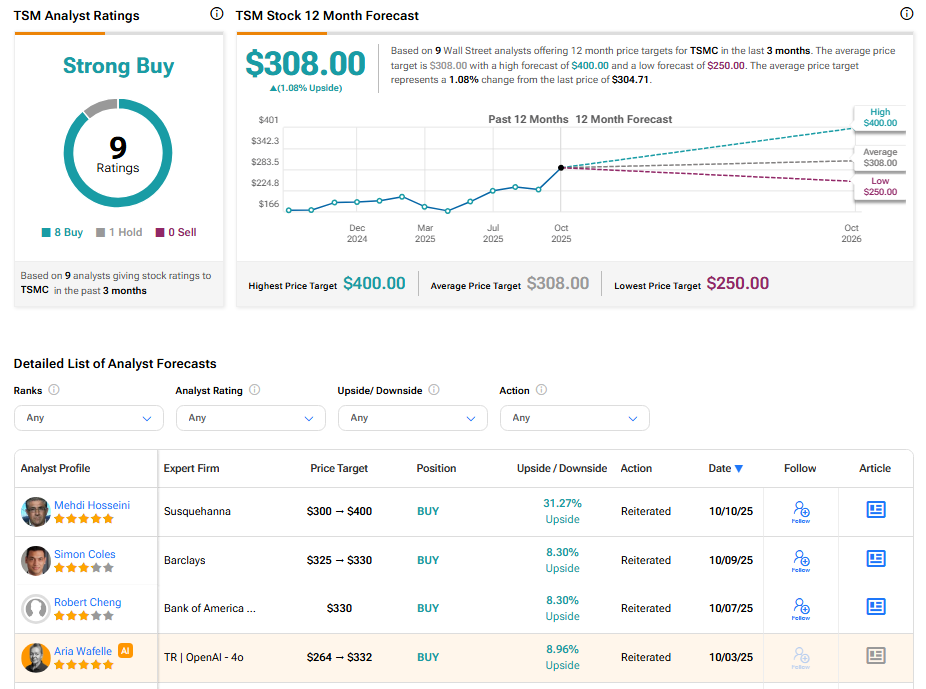
Task: Open article for Bank of America rating
Action: [876, 607]
